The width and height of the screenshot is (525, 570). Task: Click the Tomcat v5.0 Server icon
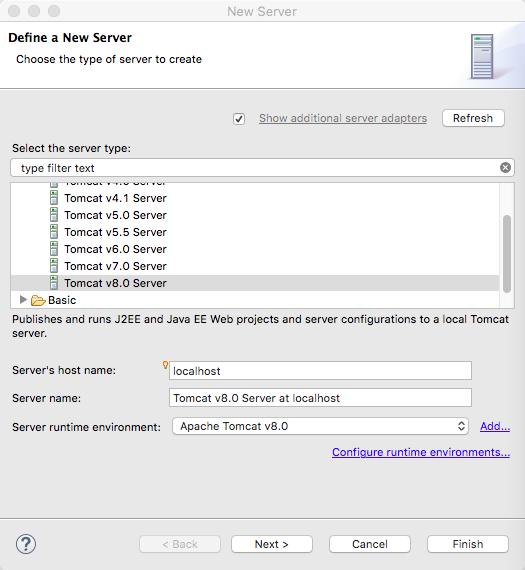54,215
